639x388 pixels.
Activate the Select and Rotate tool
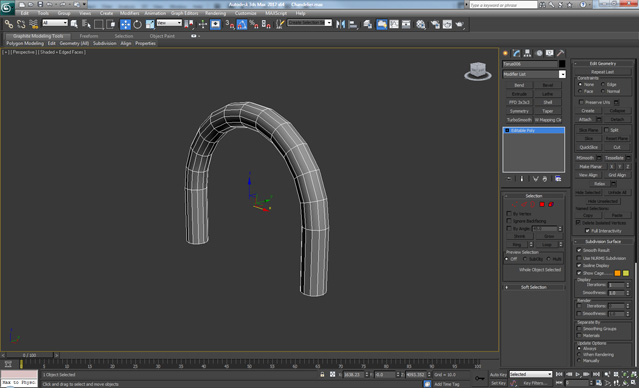click(x=137, y=24)
